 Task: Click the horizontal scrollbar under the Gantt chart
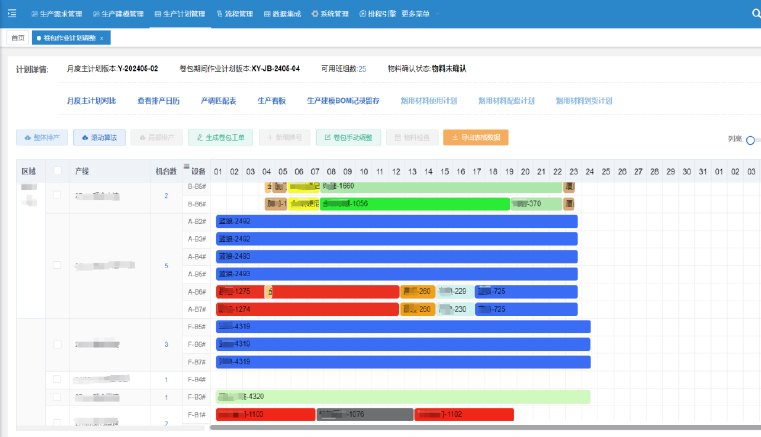485,427
